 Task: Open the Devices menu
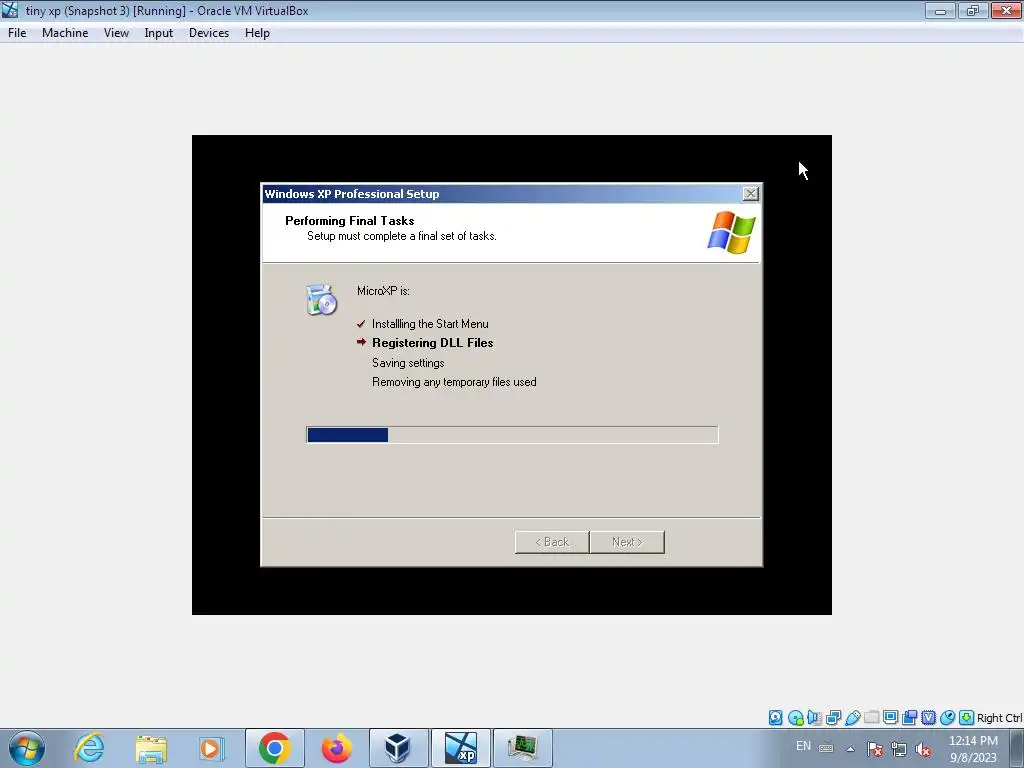coord(209,33)
